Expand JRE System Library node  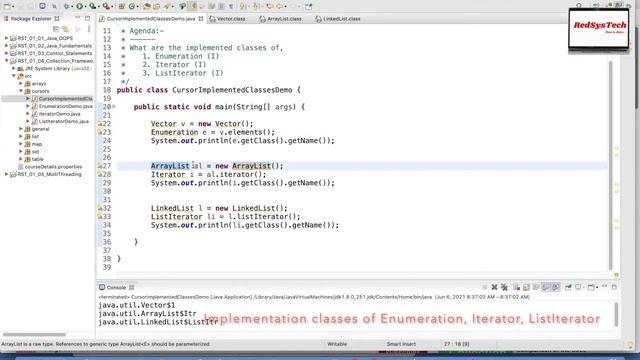tap(13, 68)
